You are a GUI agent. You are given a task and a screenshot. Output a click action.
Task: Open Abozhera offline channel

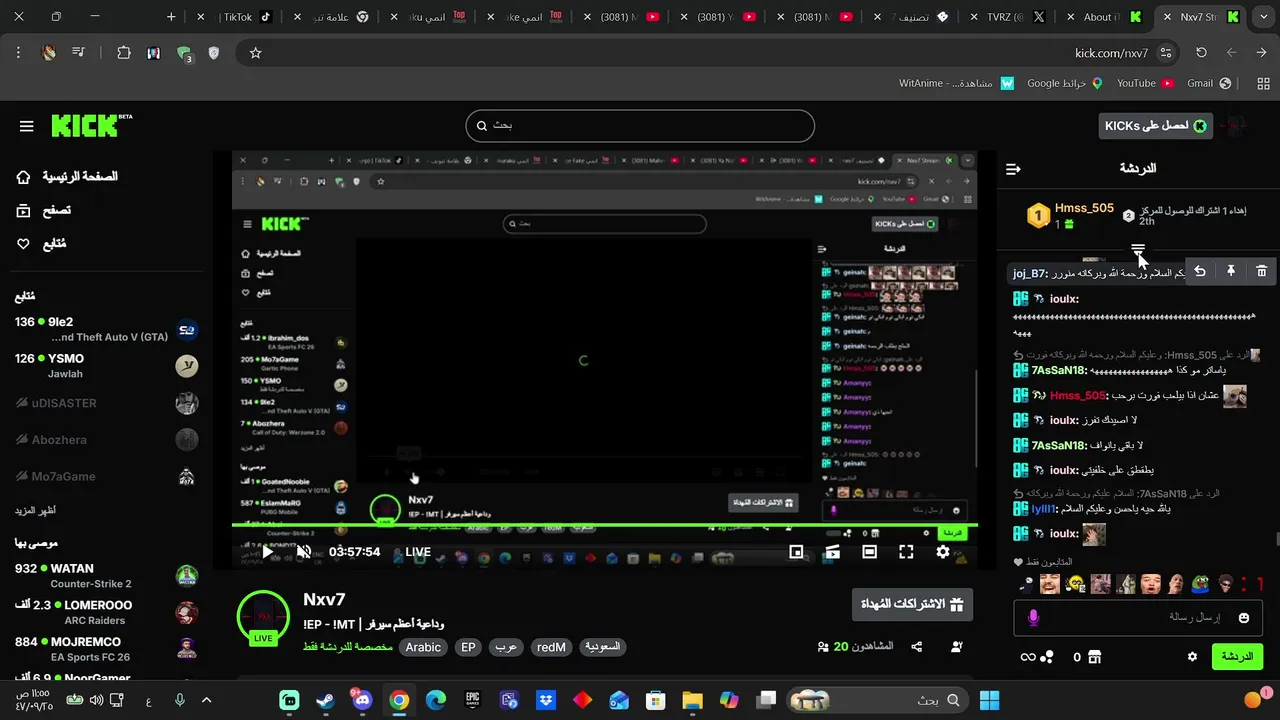pos(106,439)
